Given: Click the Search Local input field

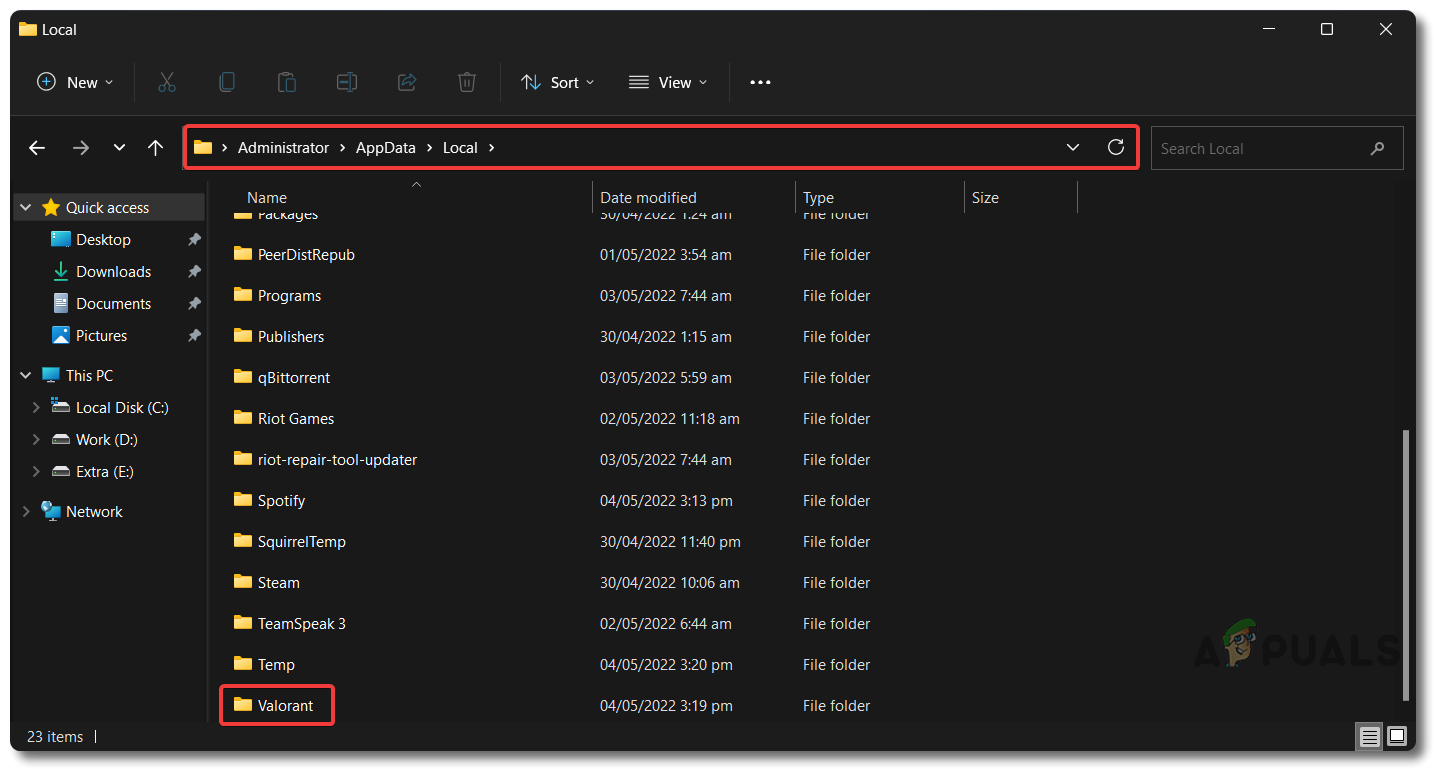Looking at the screenshot, I should point(1260,148).
